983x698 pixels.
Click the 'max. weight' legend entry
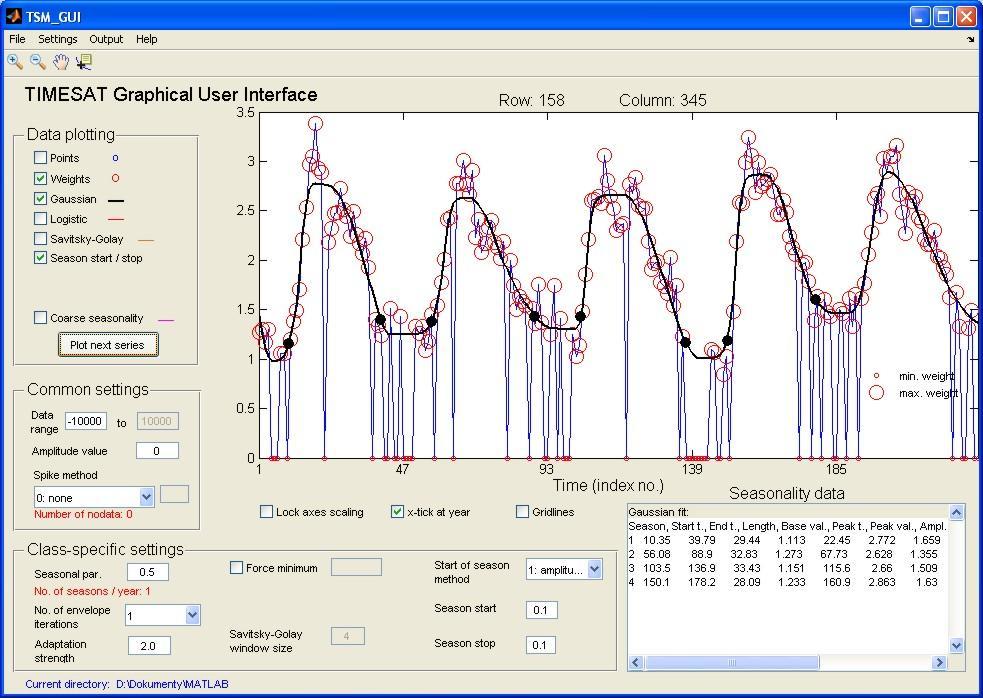pyautogui.click(x=928, y=393)
